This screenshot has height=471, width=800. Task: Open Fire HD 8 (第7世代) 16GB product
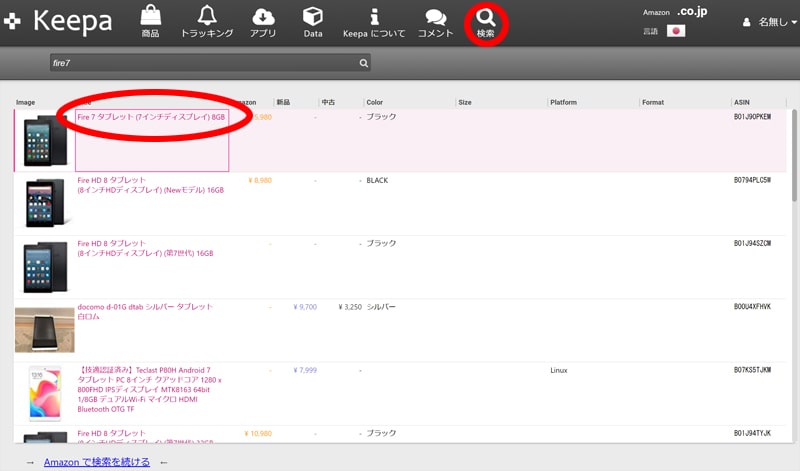(145, 248)
